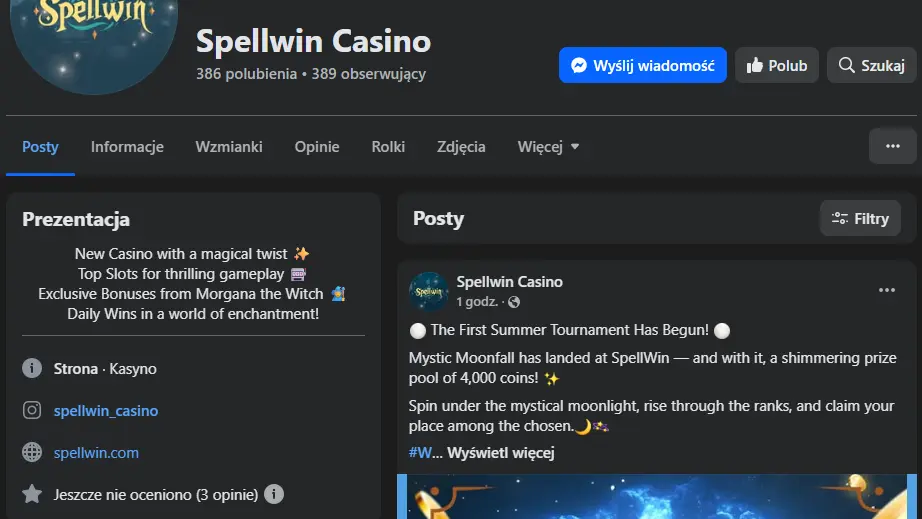Click the magnifying glass Szukaj icon
This screenshot has width=922, height=519.
point(847,66)
